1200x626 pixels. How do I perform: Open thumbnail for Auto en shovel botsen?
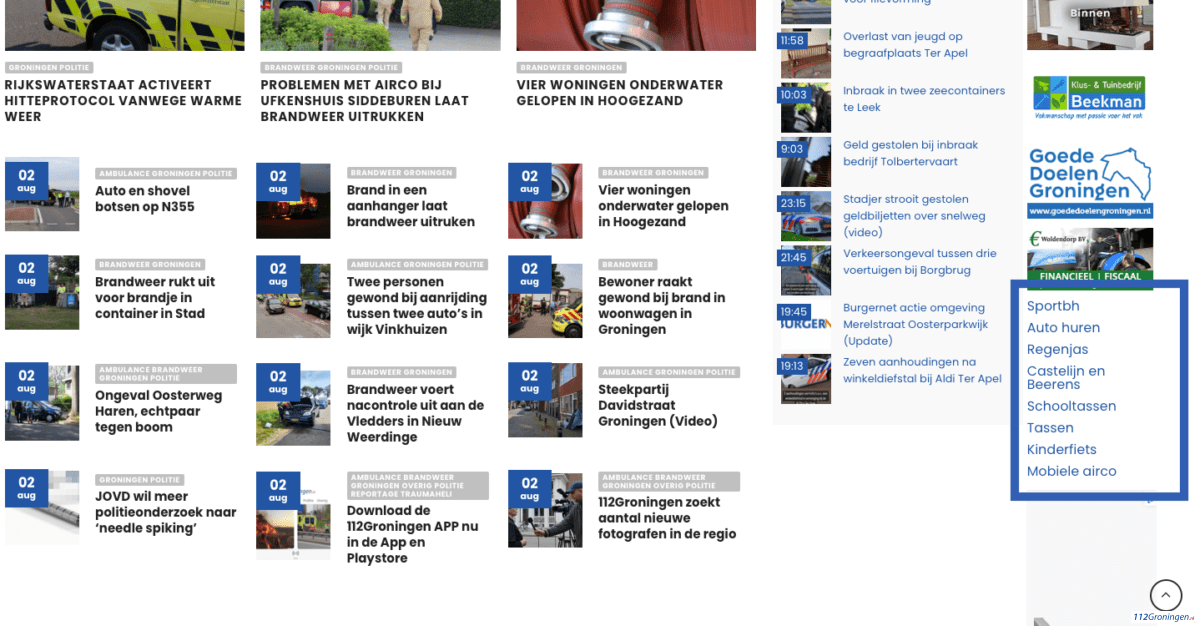[42, 195]
